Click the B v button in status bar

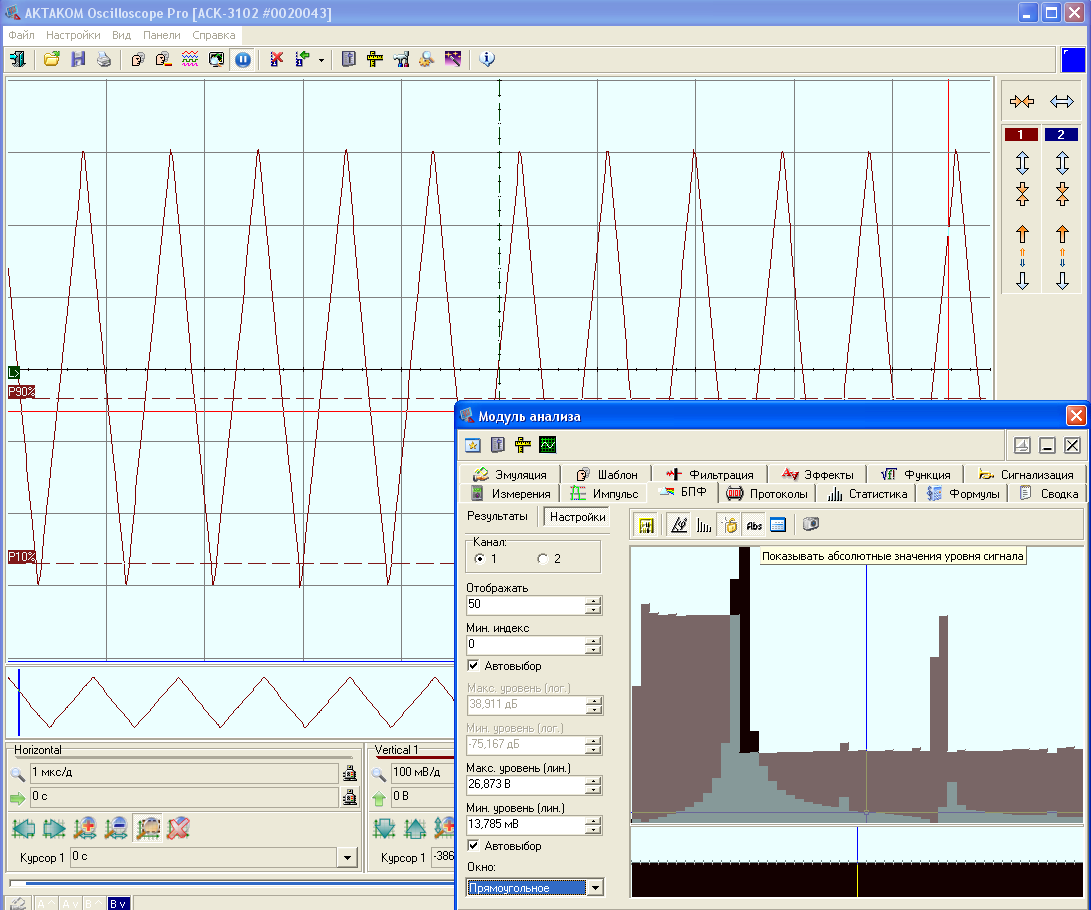pos(118,904)
